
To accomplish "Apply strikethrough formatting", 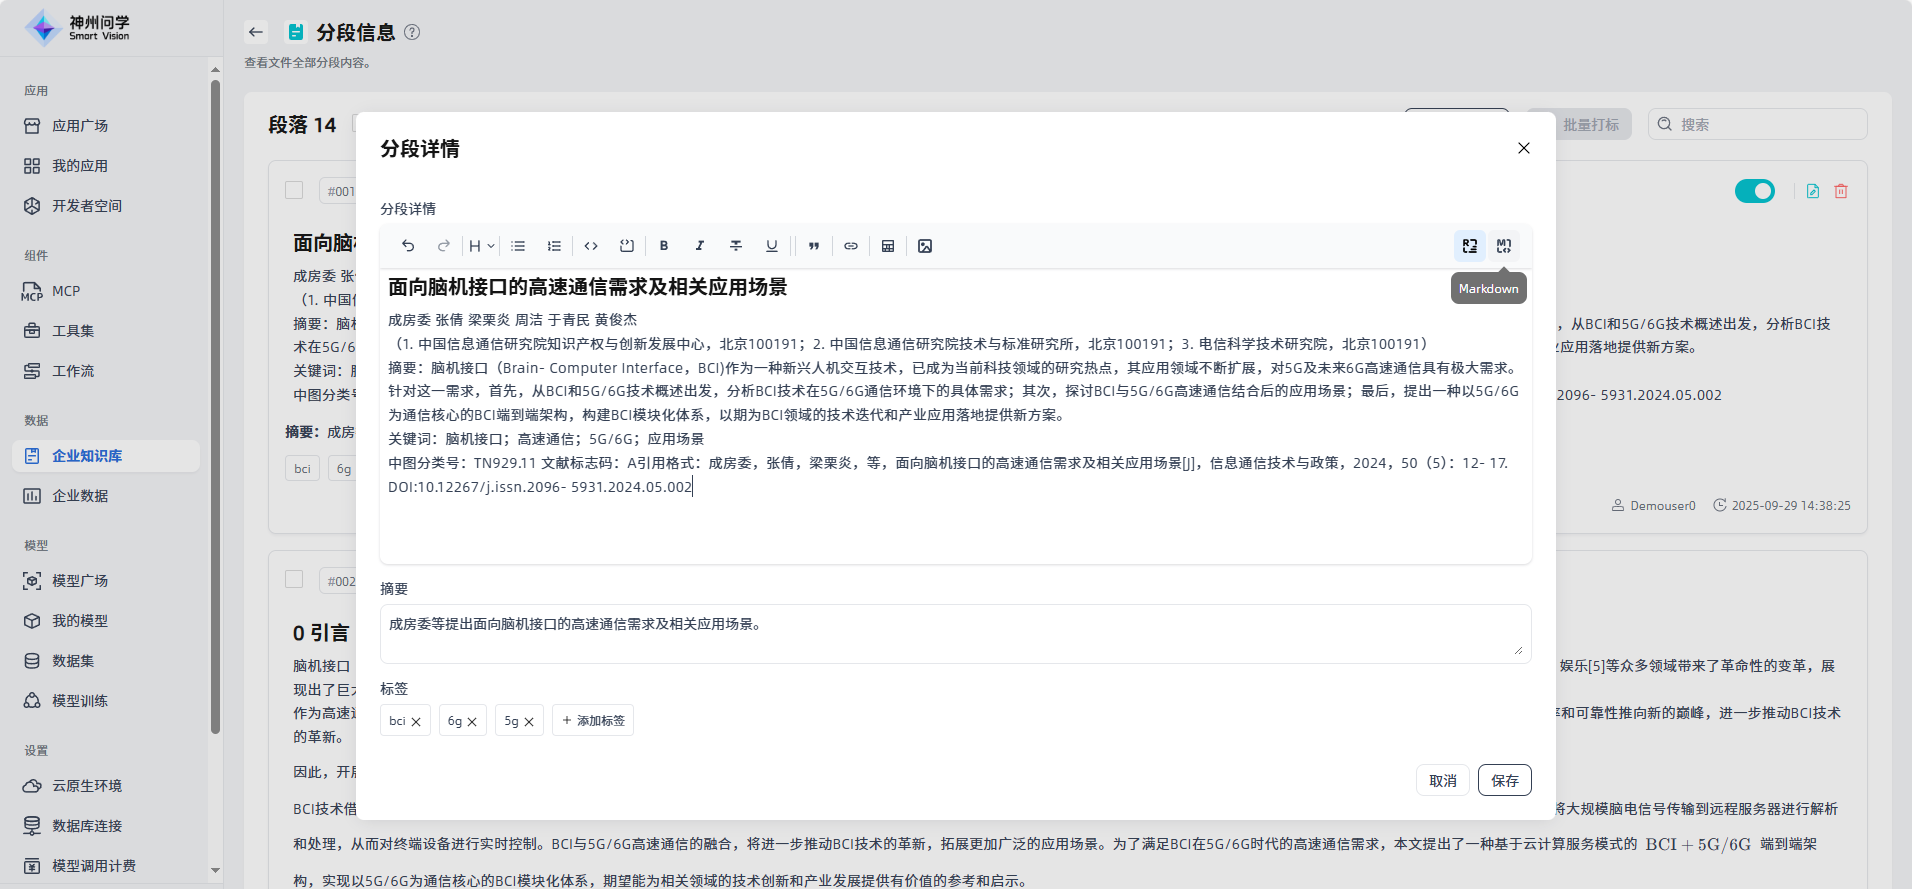I will pyautogui.click(x=736, y=246).
